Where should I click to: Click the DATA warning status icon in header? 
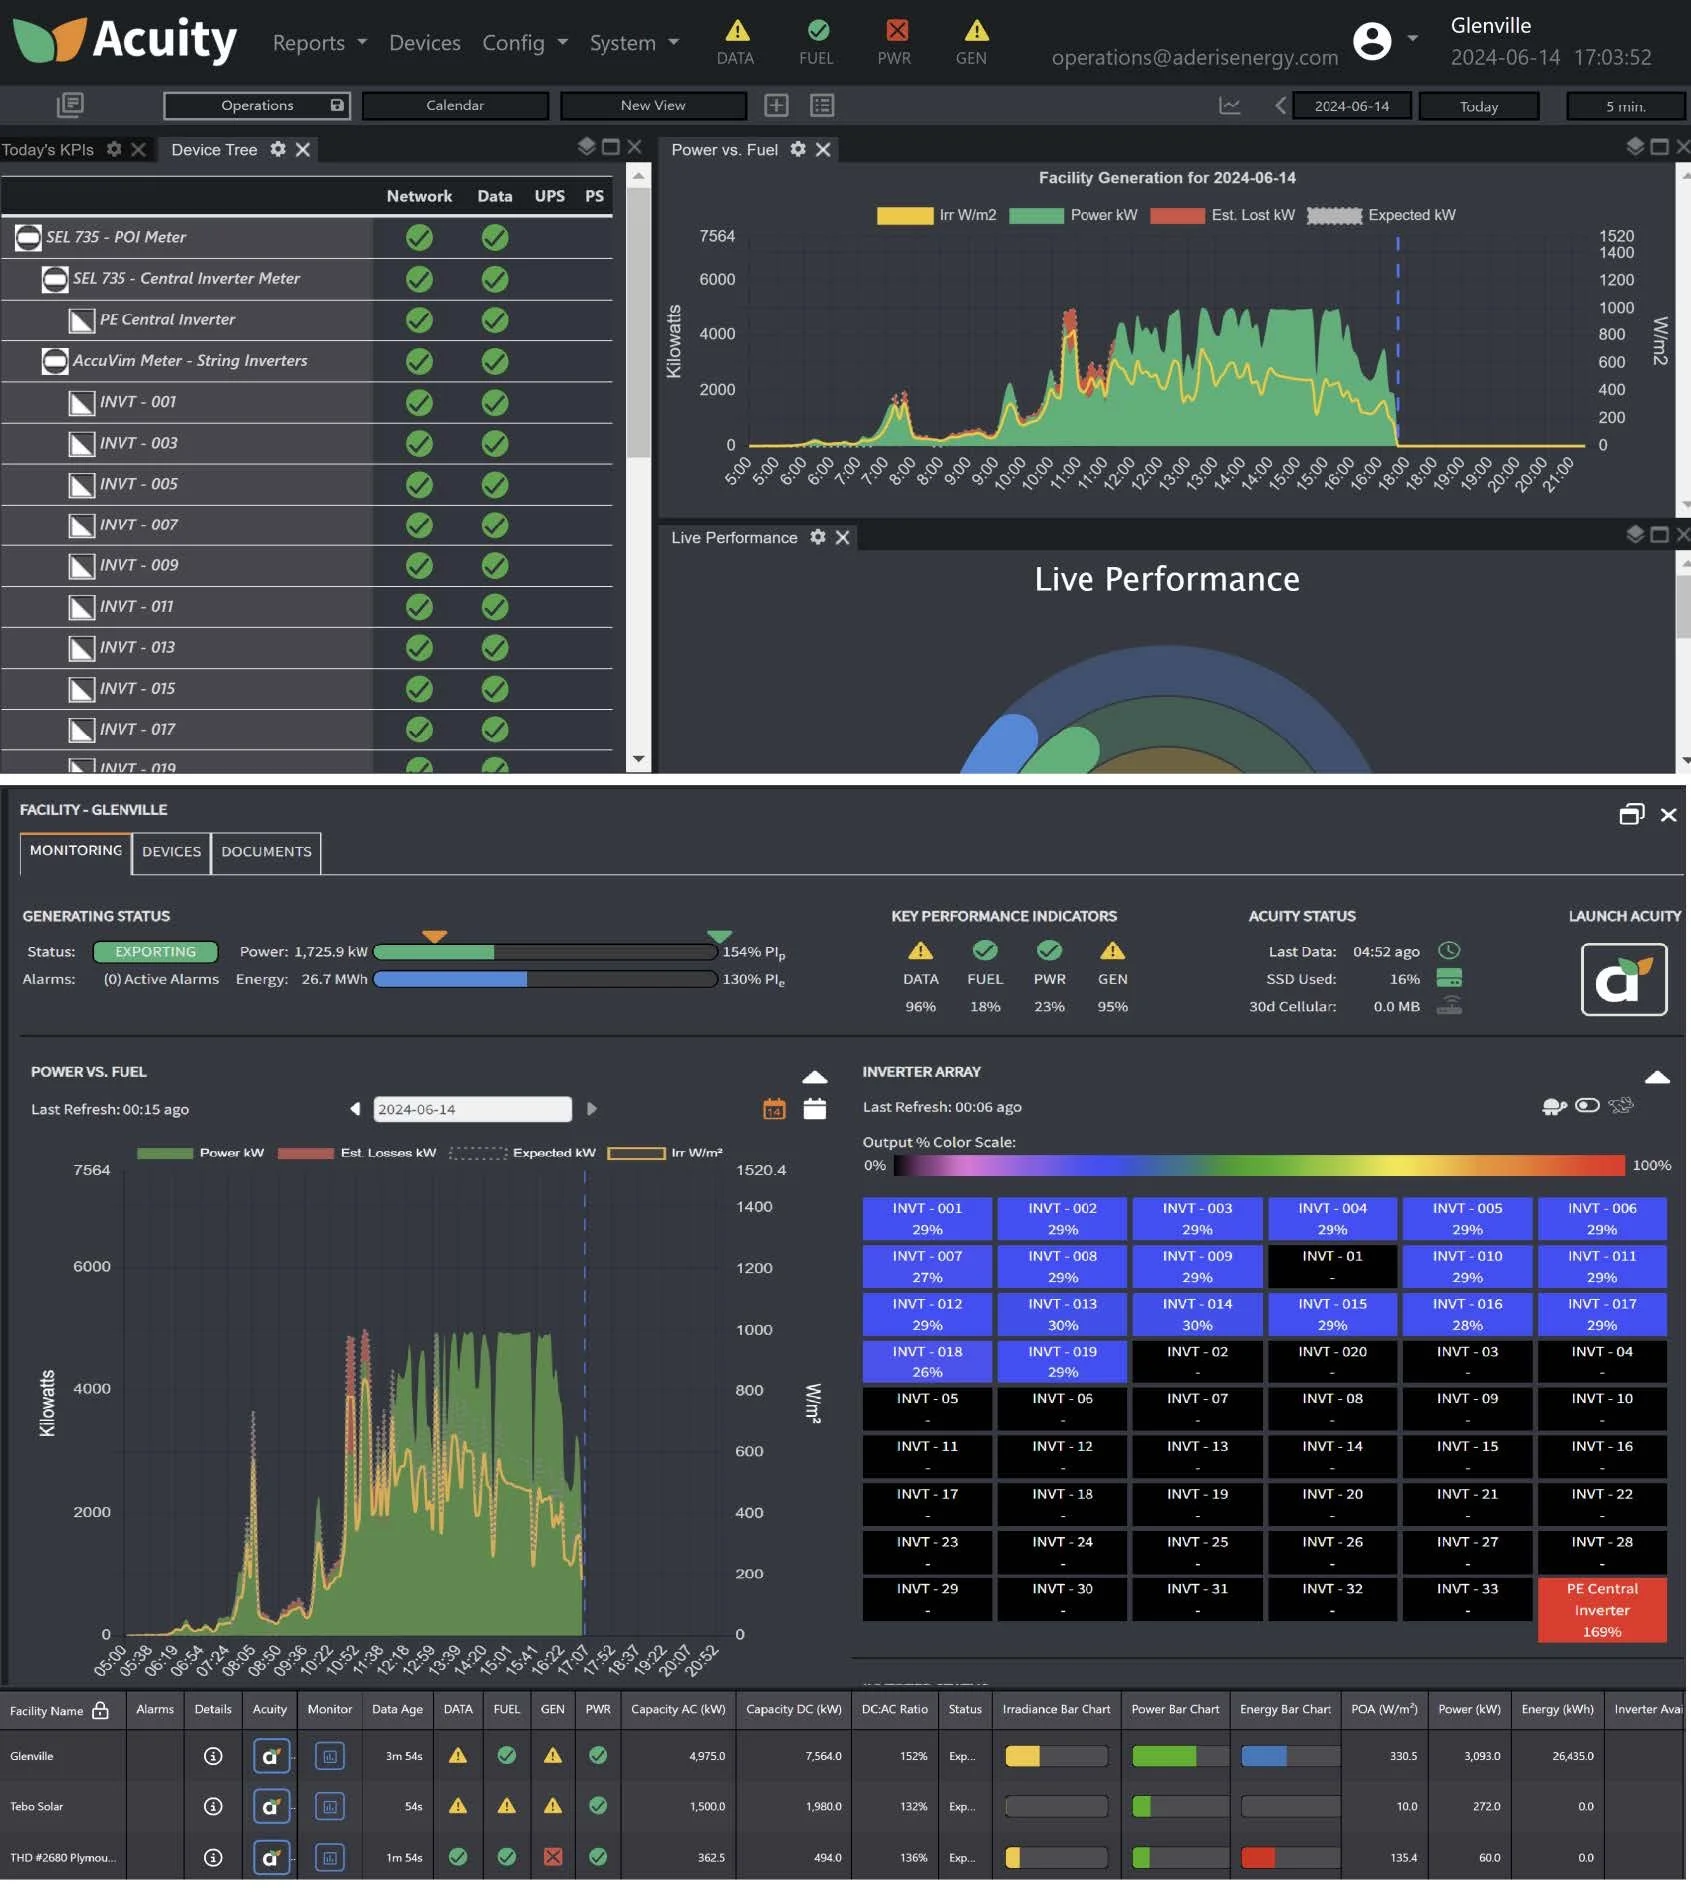pyautogui.click(x=736, y=30)
